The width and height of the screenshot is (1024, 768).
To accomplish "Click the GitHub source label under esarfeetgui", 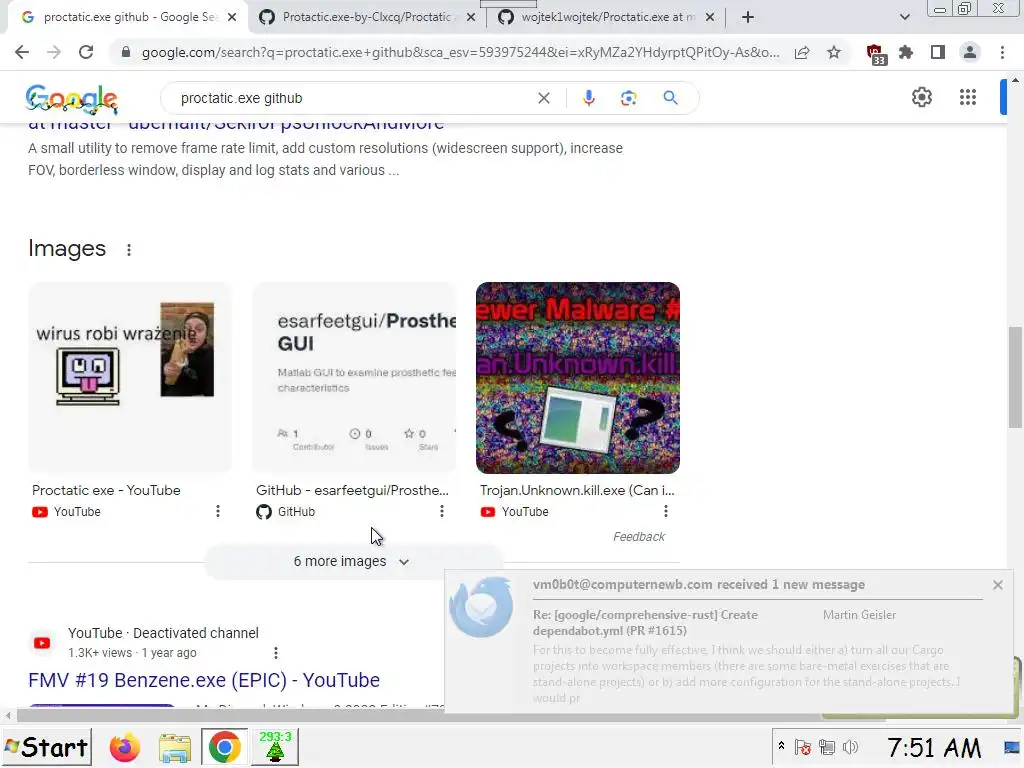I will point(285,512).
